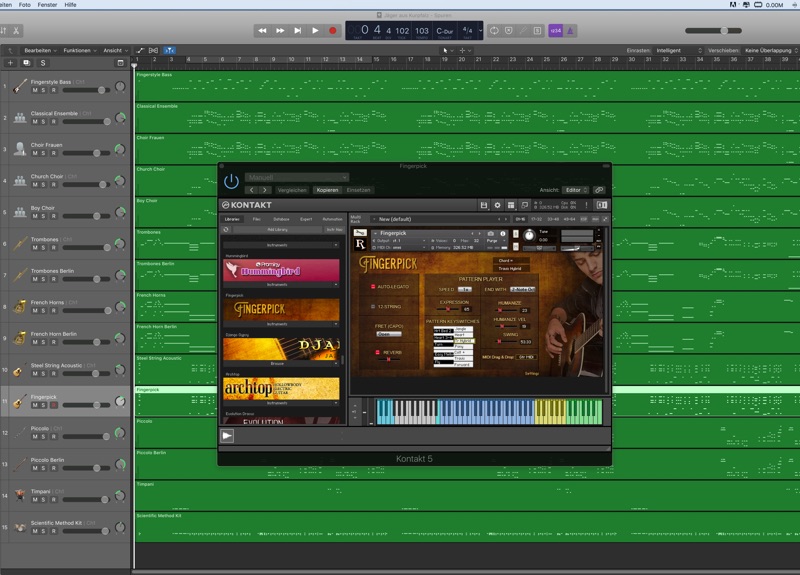Solo the Classical Ensemble track

[x=43, y=122]
